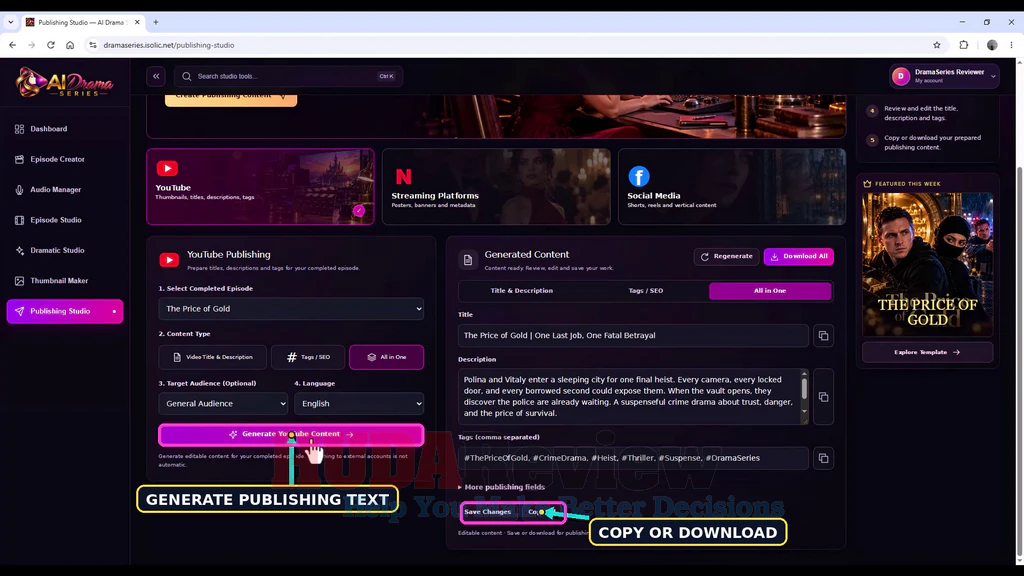Open a new browser tab
The width and height of the screenshot is (1024, 576).
155,22
